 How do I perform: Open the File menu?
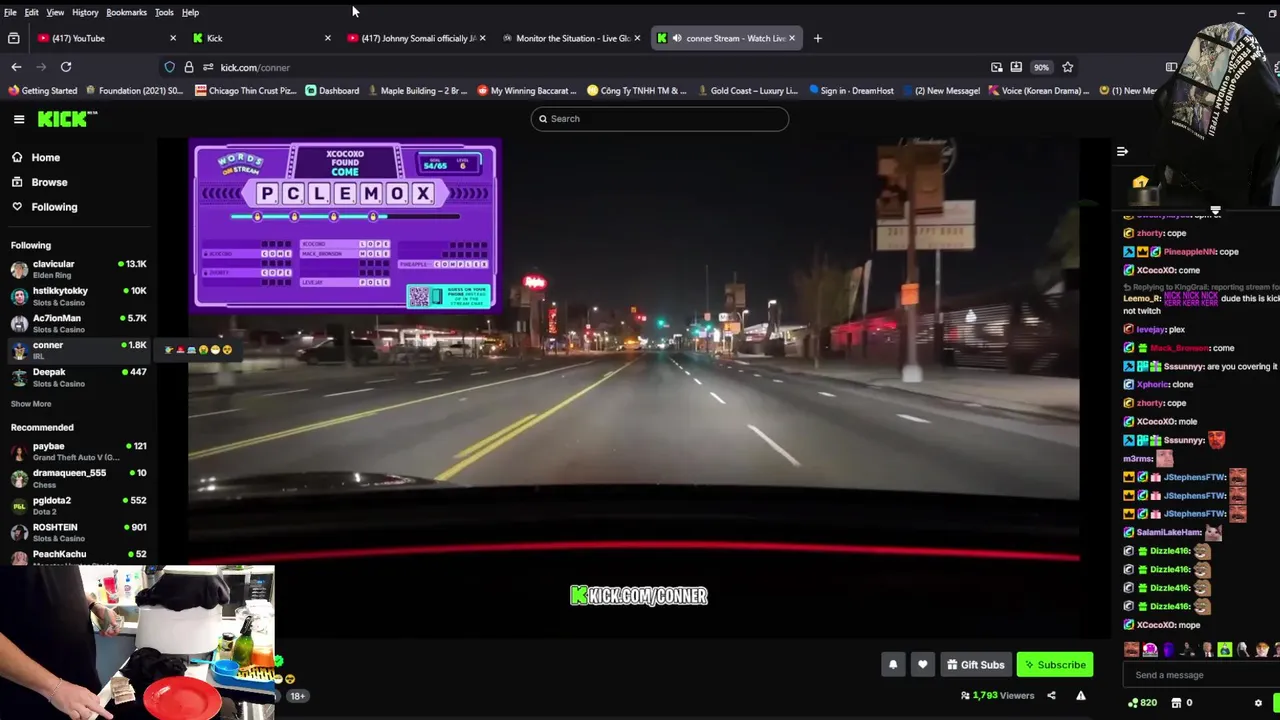tap(10, 12)
